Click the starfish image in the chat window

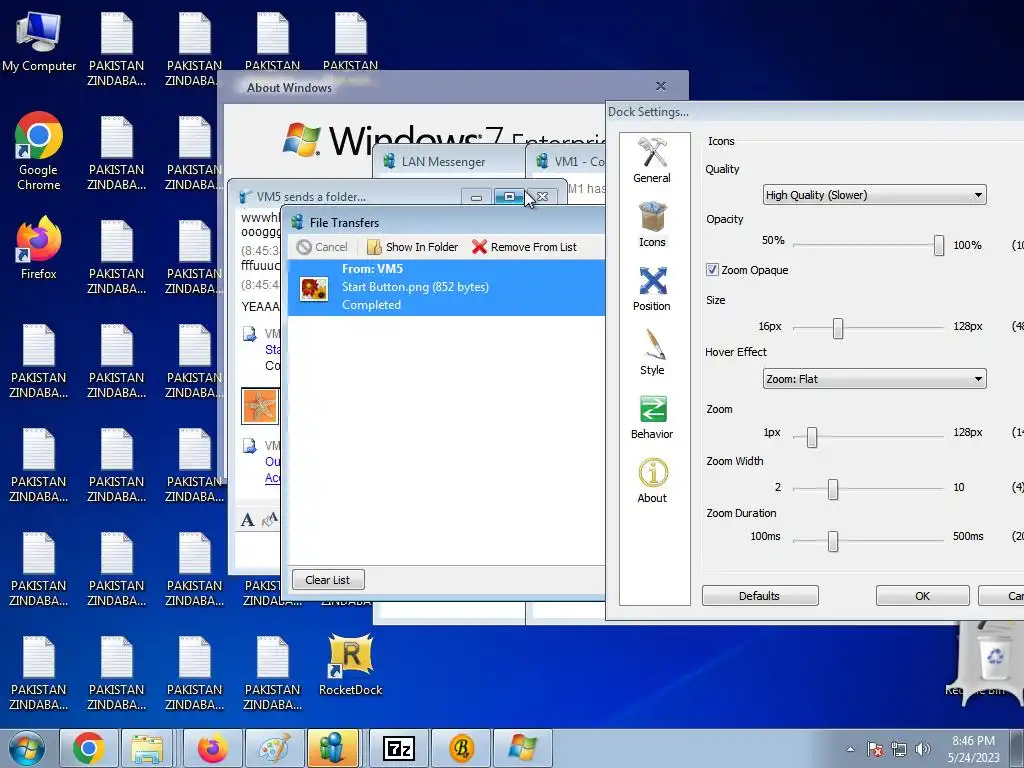(x=260, y=406)
